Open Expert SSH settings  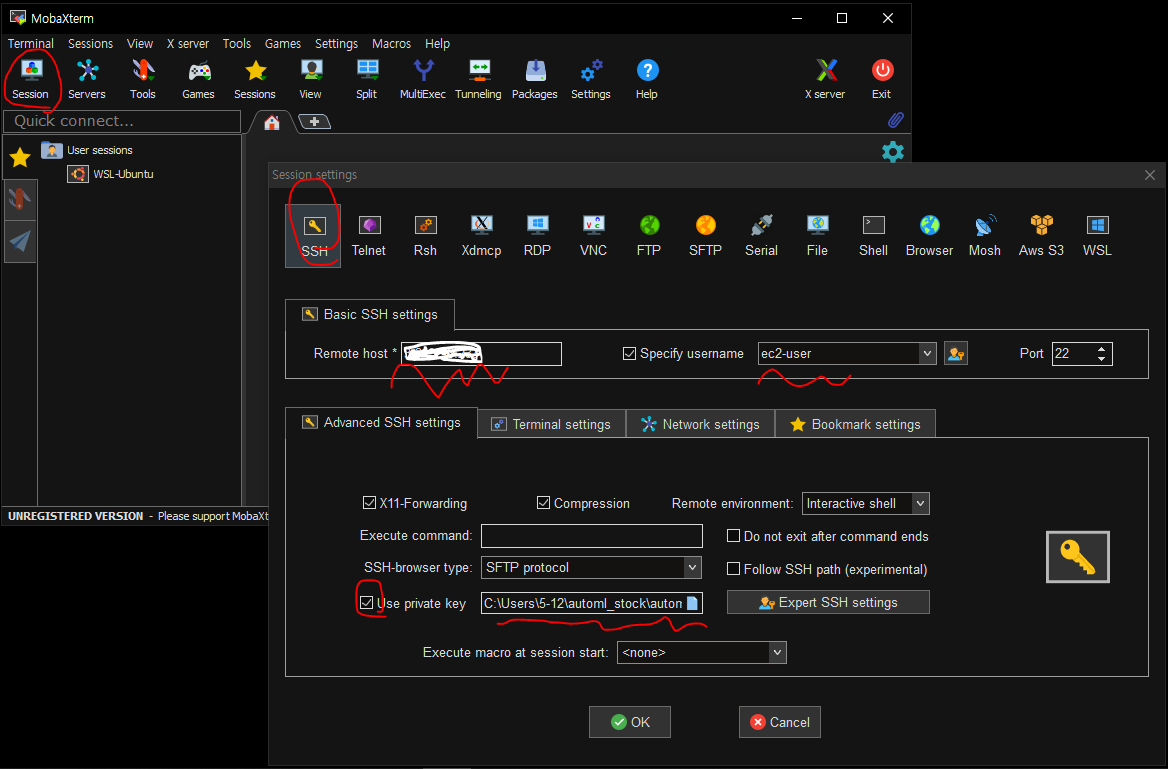pyautogui.click(x=828, y=602)
